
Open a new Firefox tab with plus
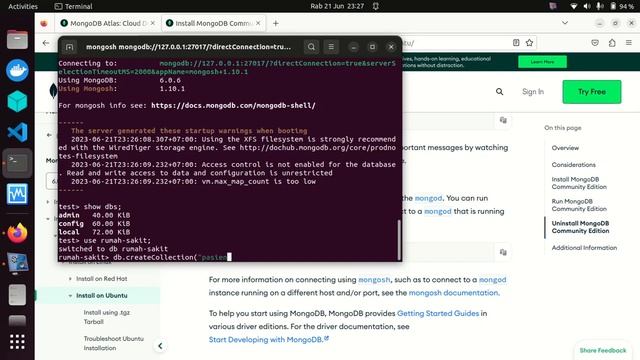click(x=276, y=23)
